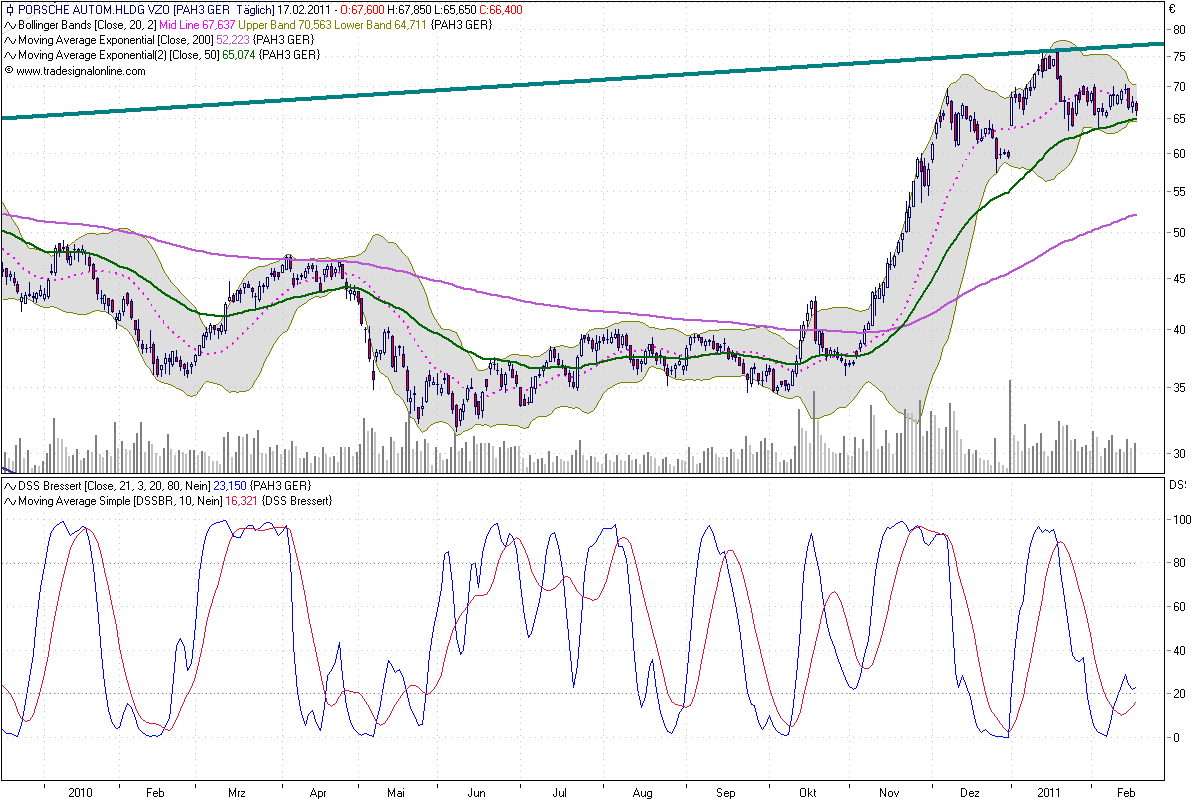The width and height of the screenshot is (1200, 800).
Task: Click the Sep label on the time axis
Action: 726,792
